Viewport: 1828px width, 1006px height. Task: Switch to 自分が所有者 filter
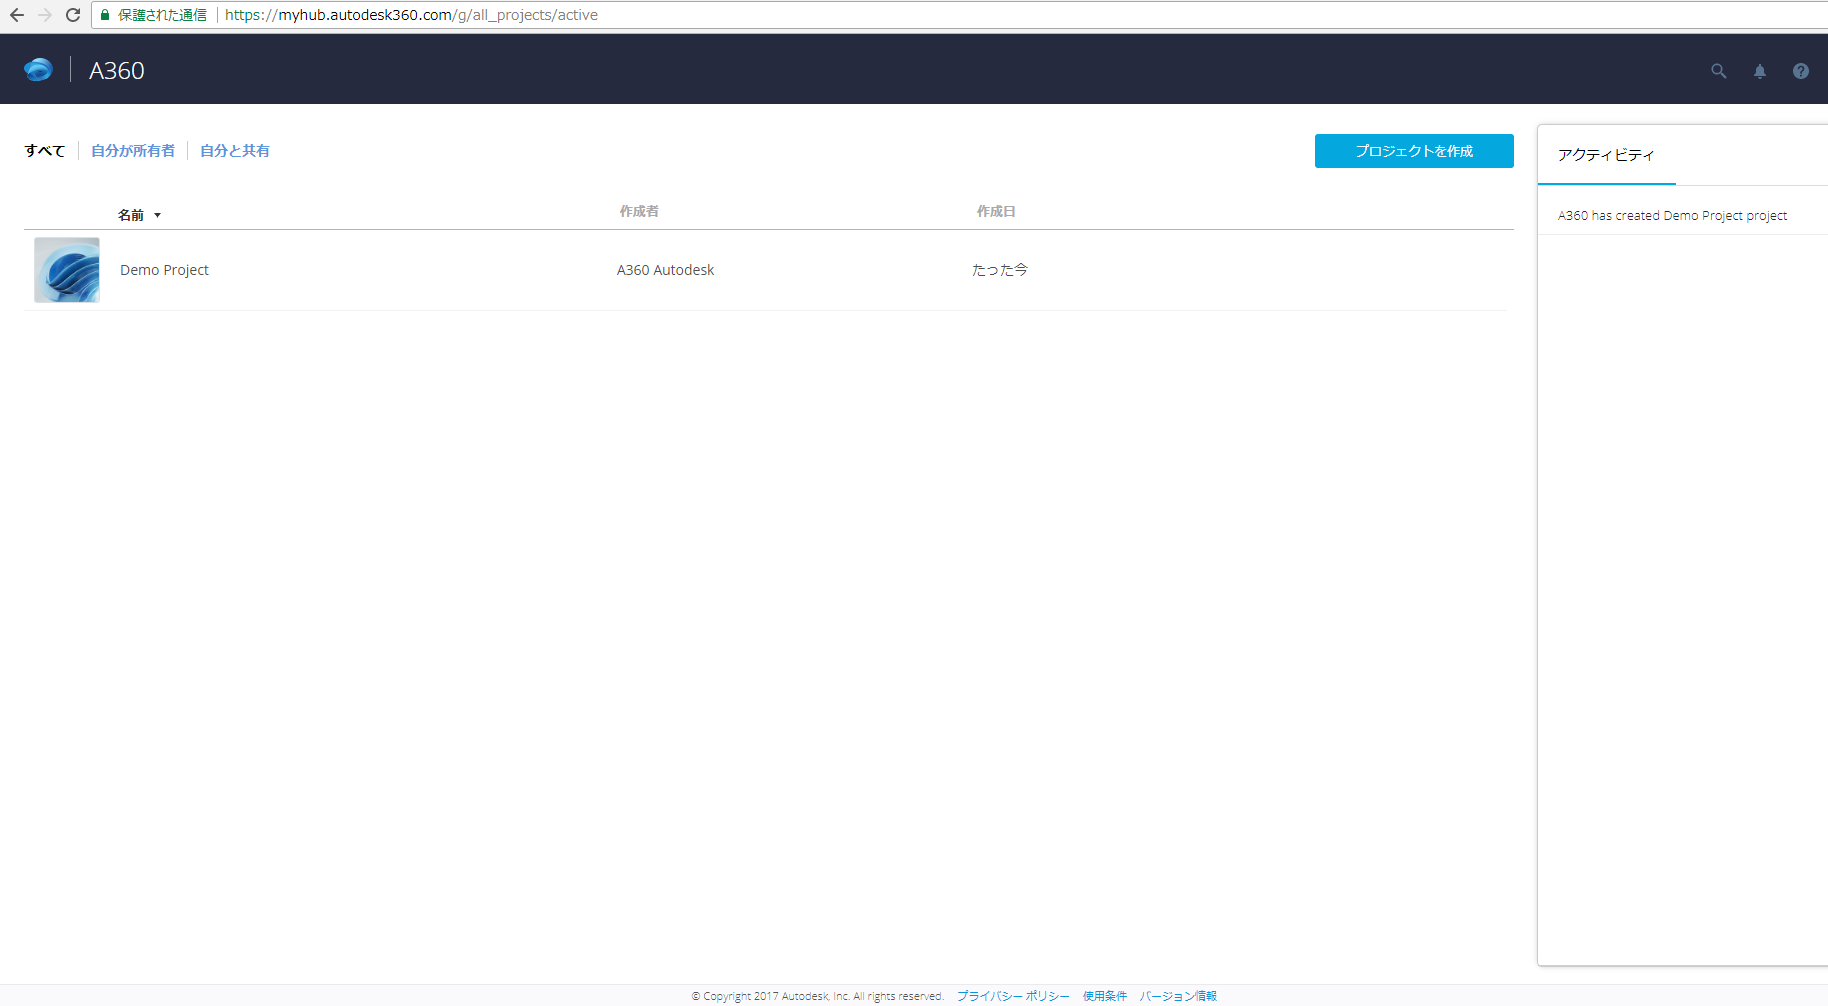(x=133, y=150)
